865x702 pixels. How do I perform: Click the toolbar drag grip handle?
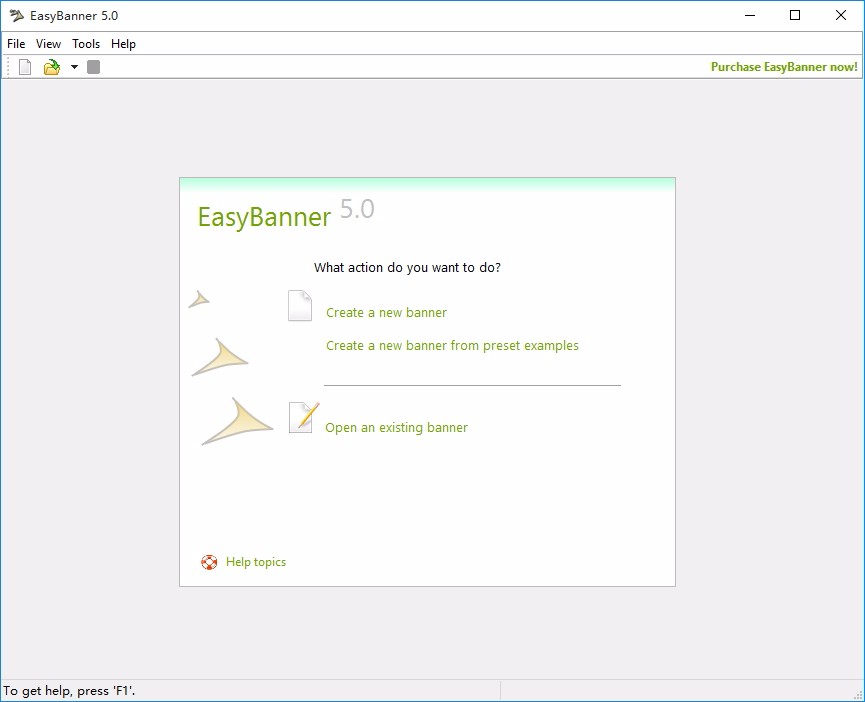(x=8, y=67)
